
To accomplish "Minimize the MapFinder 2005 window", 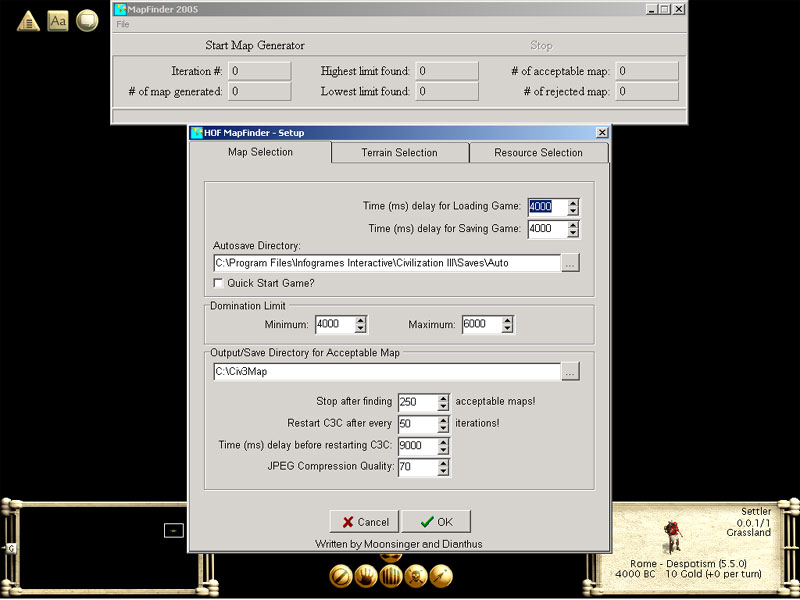I will click(x=652, y=9).
